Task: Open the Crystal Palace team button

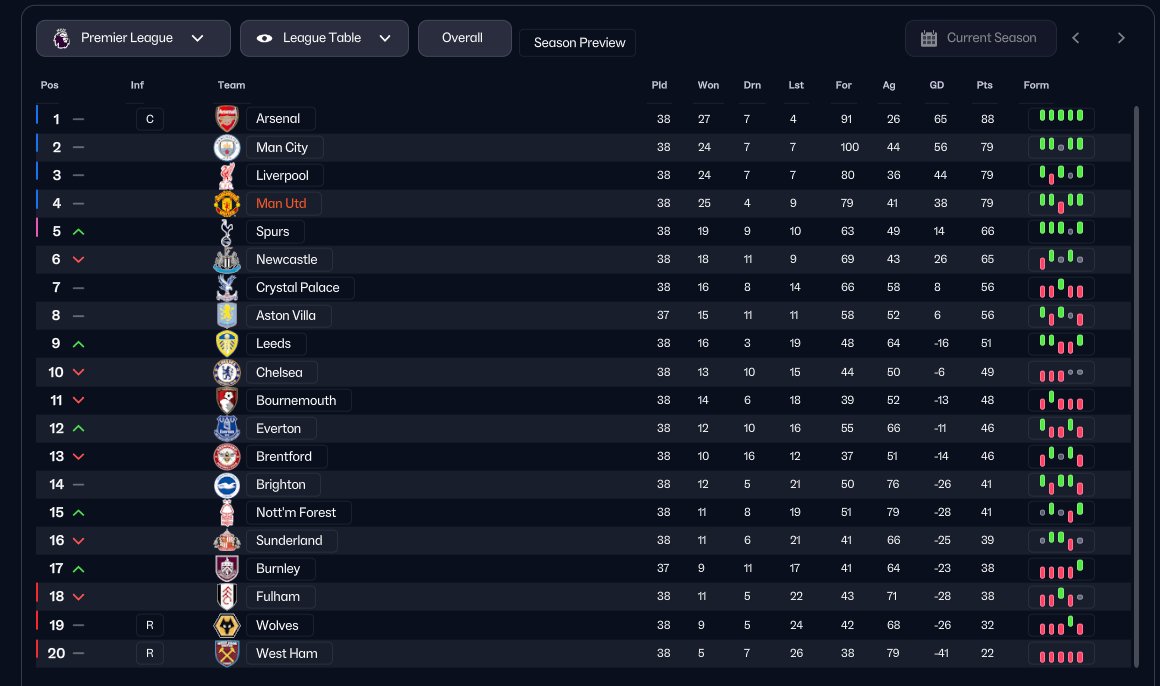Action: (x=298, y=288)
